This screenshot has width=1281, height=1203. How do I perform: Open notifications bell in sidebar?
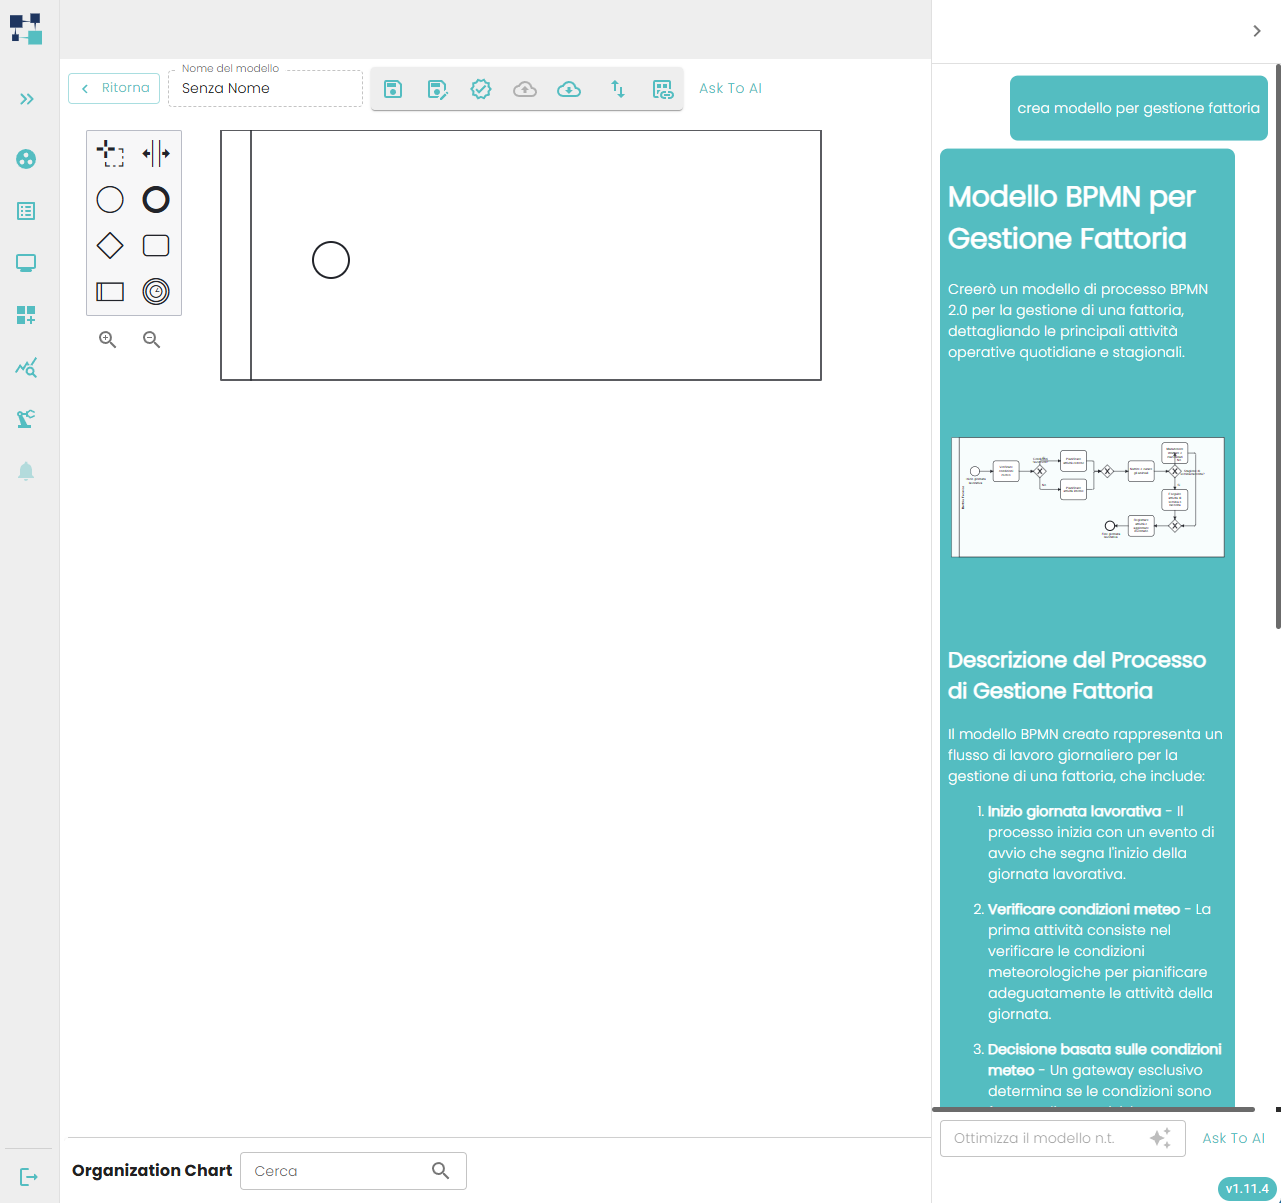pyautogui.click(x=26, y=471)
